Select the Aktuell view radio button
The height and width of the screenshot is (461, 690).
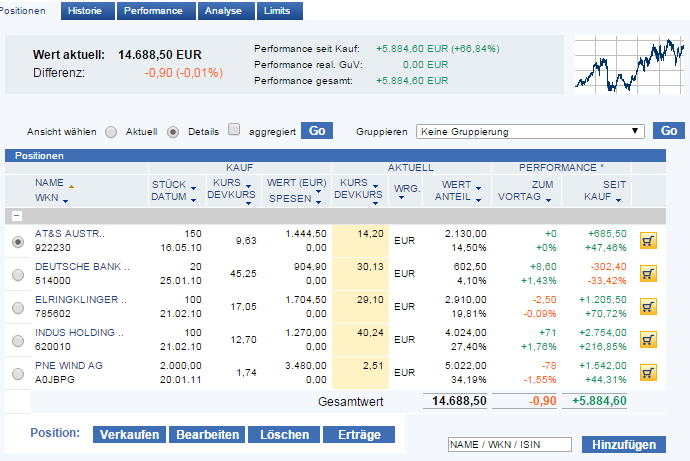[x=111, y=132]
